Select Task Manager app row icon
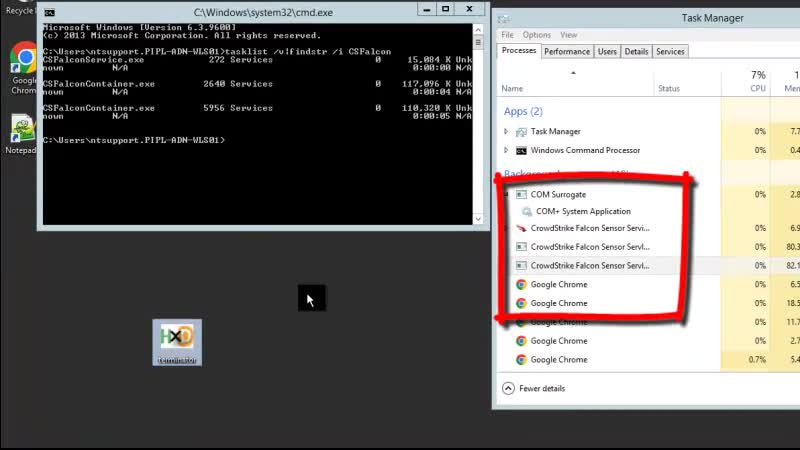 [x=521, y=132]
